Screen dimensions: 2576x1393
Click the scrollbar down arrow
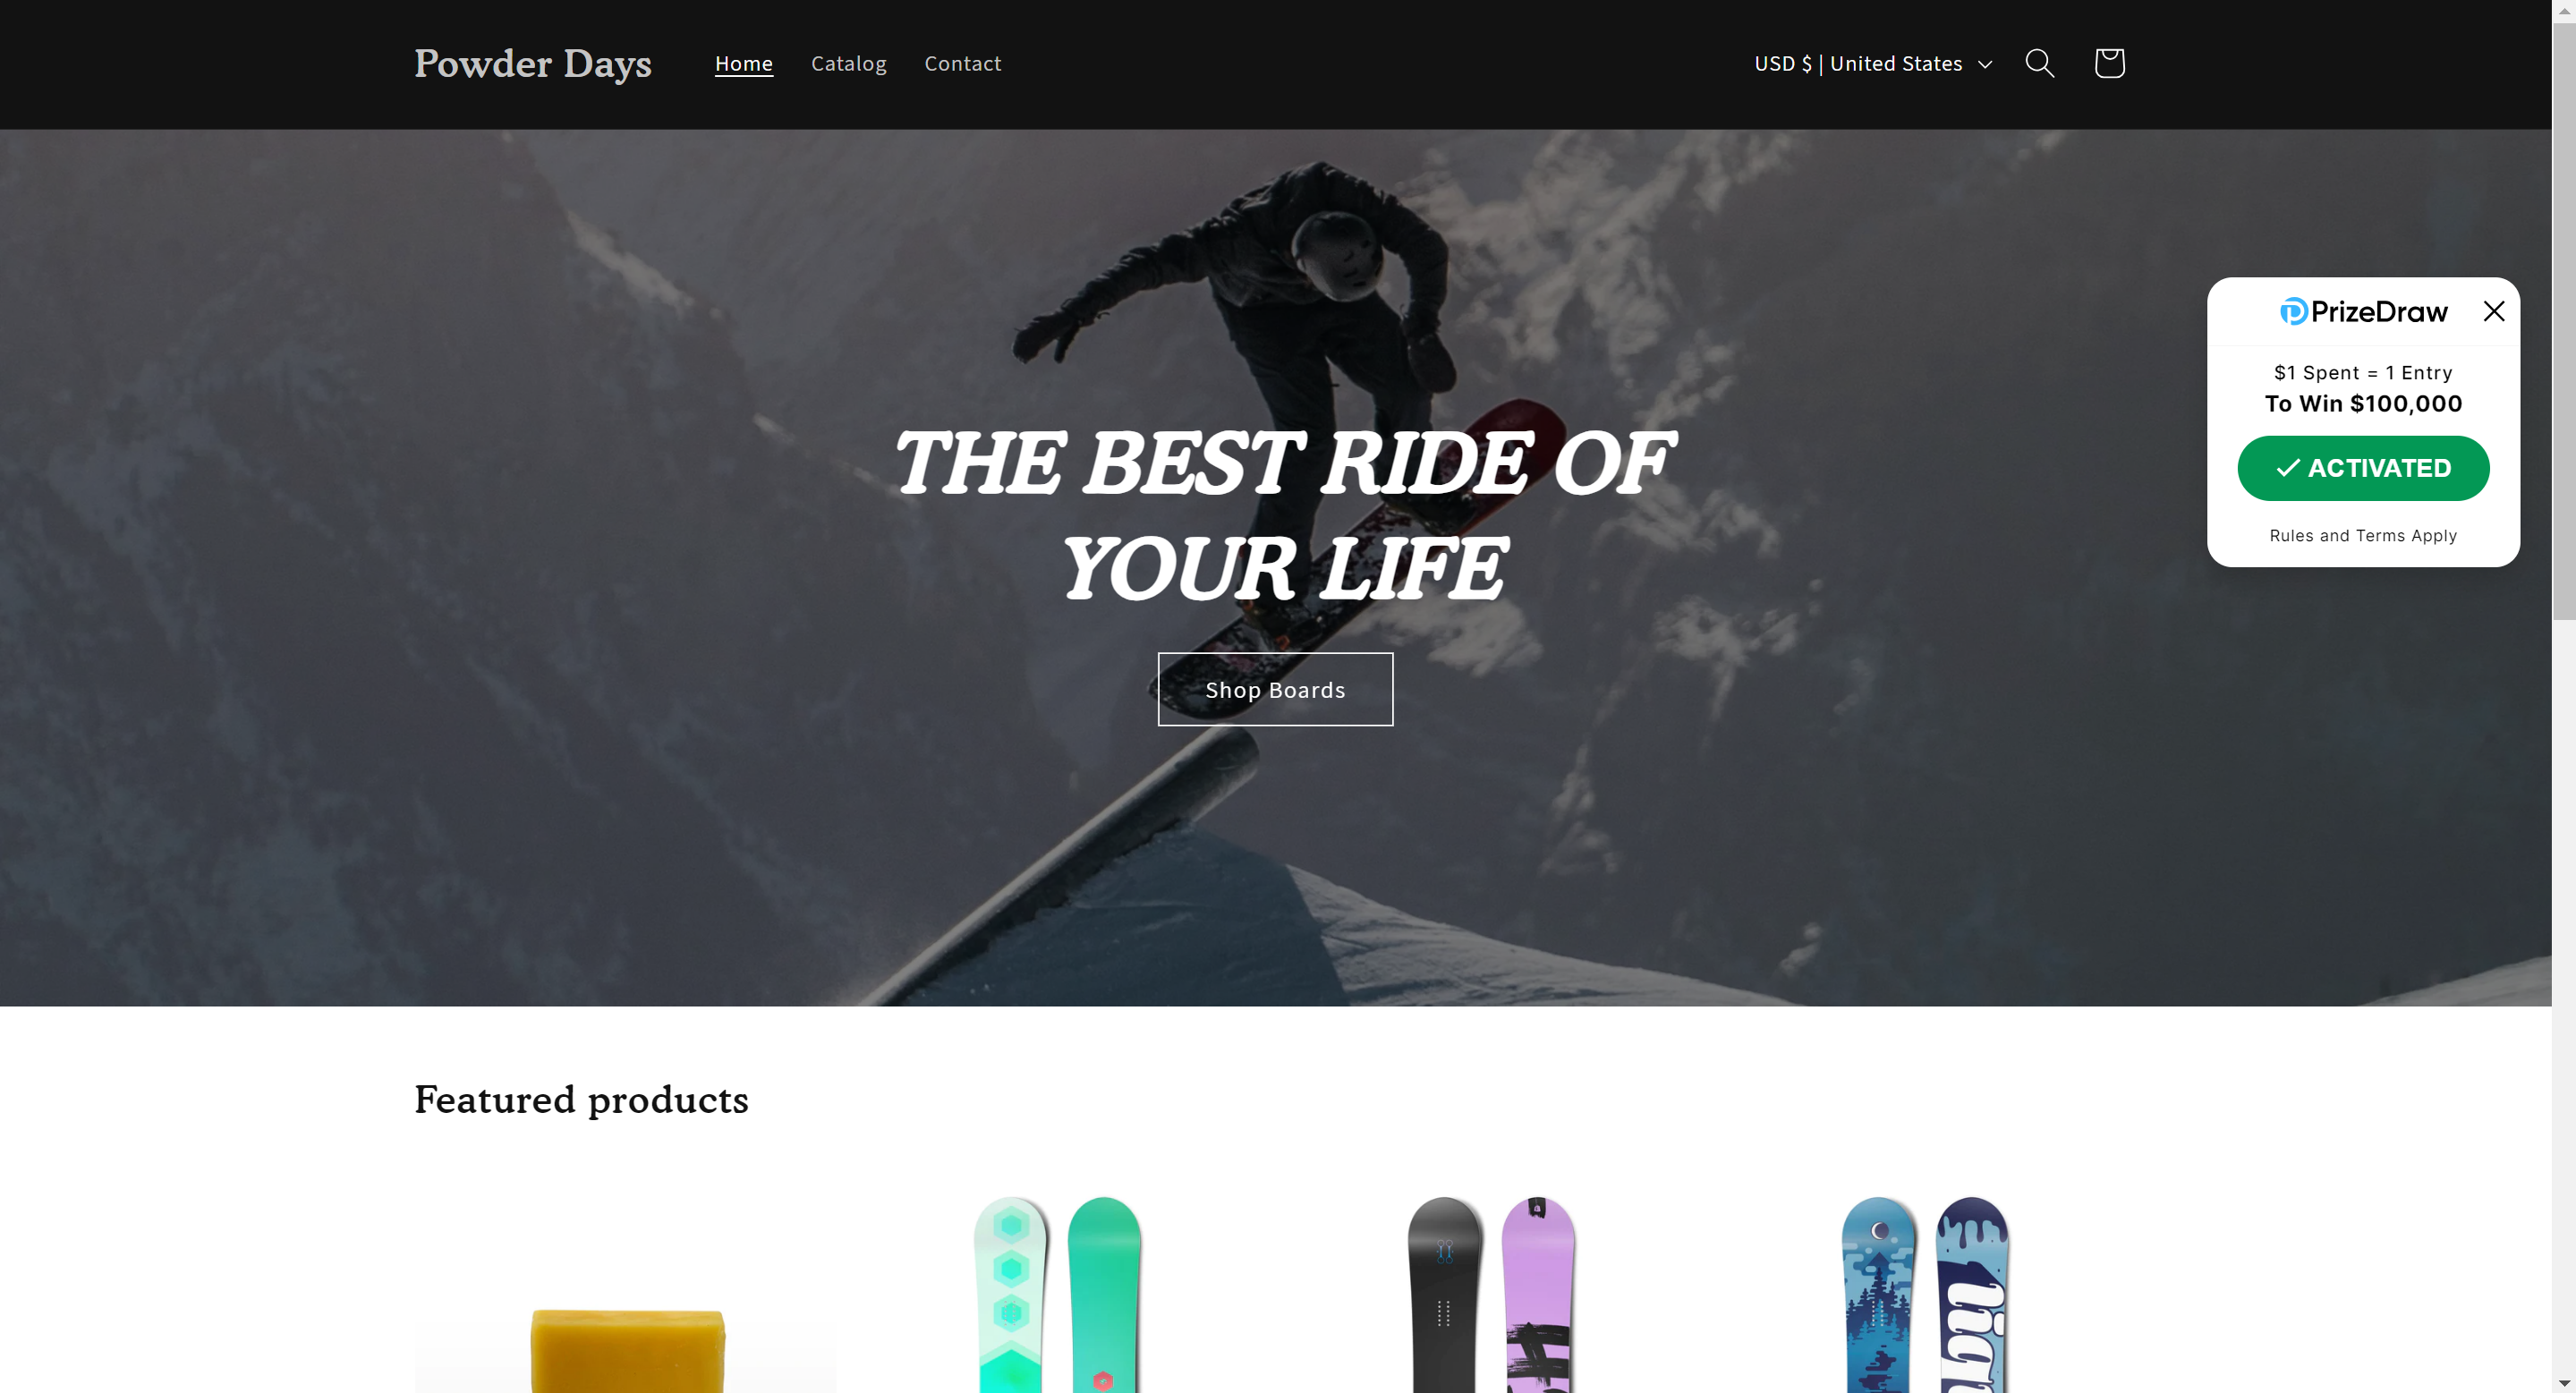click(2563, 1383)
